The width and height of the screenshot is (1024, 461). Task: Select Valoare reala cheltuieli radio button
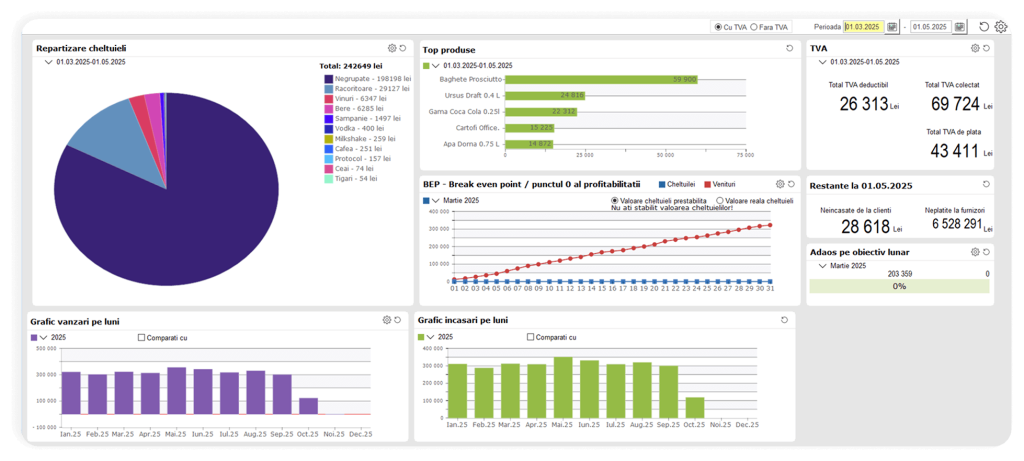tap(719, 201)
